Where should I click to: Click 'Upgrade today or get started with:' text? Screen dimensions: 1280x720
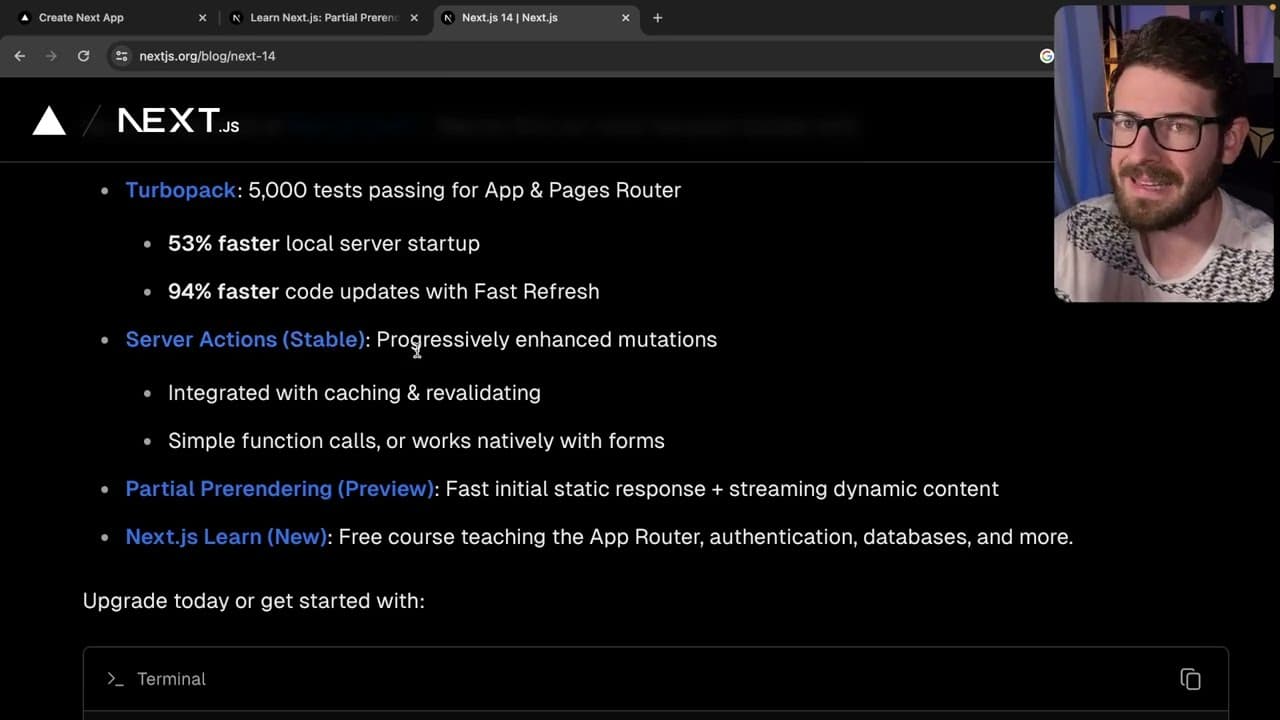tap(254, 600)
